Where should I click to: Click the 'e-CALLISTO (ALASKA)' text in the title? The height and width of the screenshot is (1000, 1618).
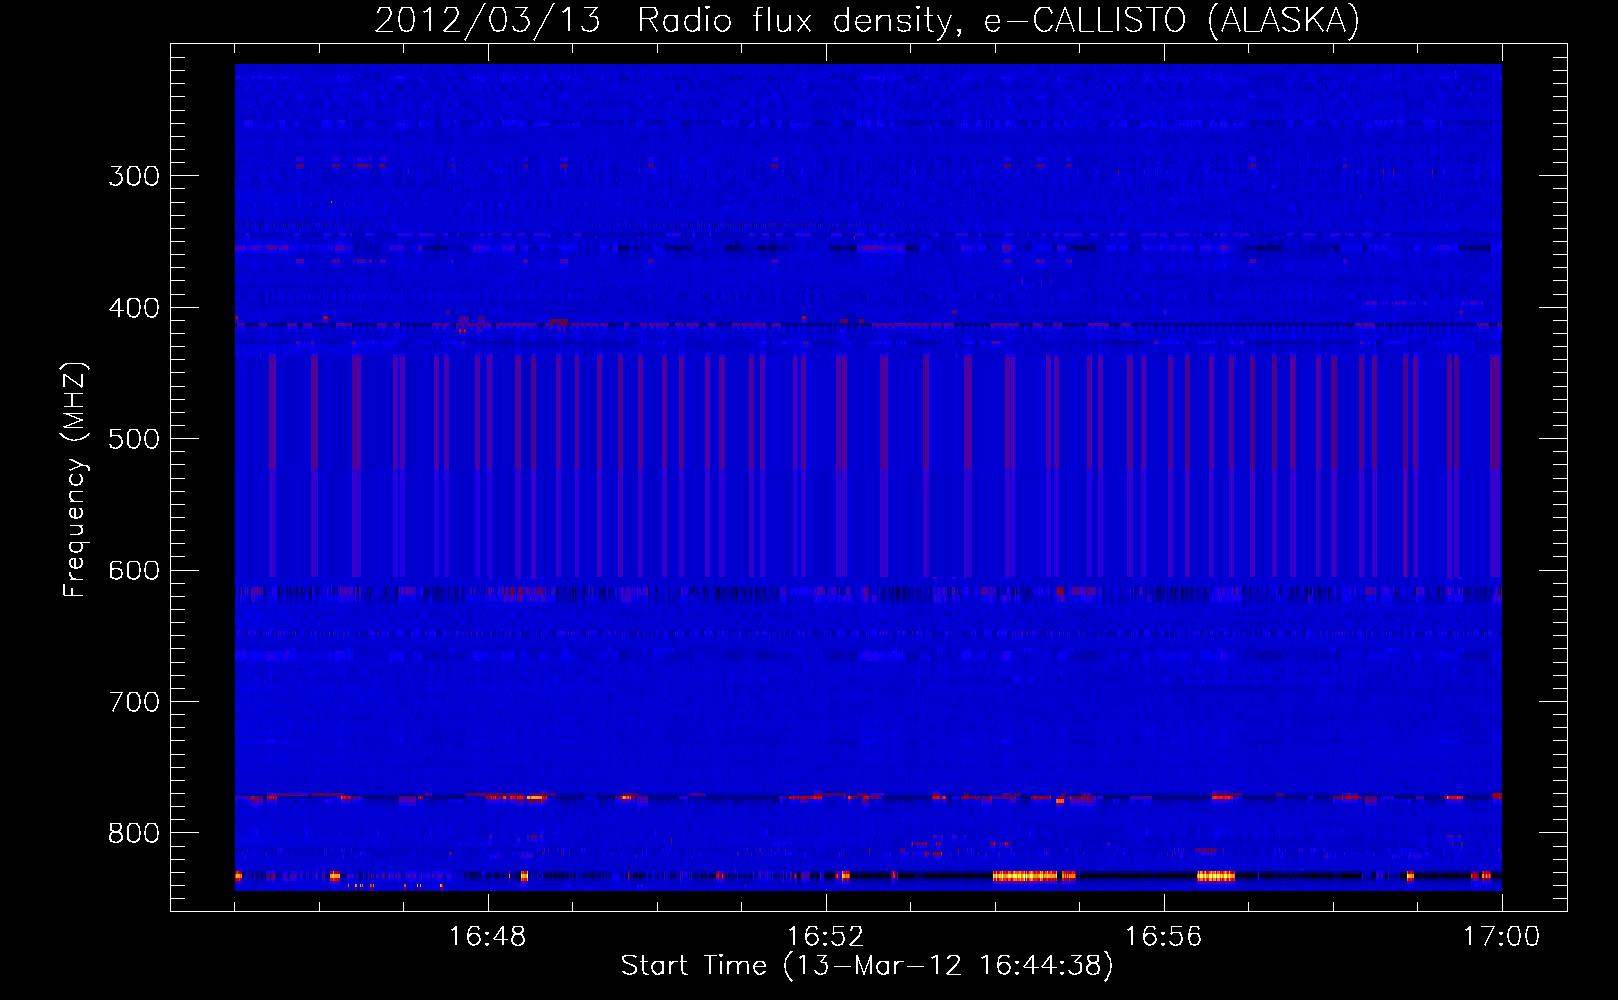click(1173, 20)
